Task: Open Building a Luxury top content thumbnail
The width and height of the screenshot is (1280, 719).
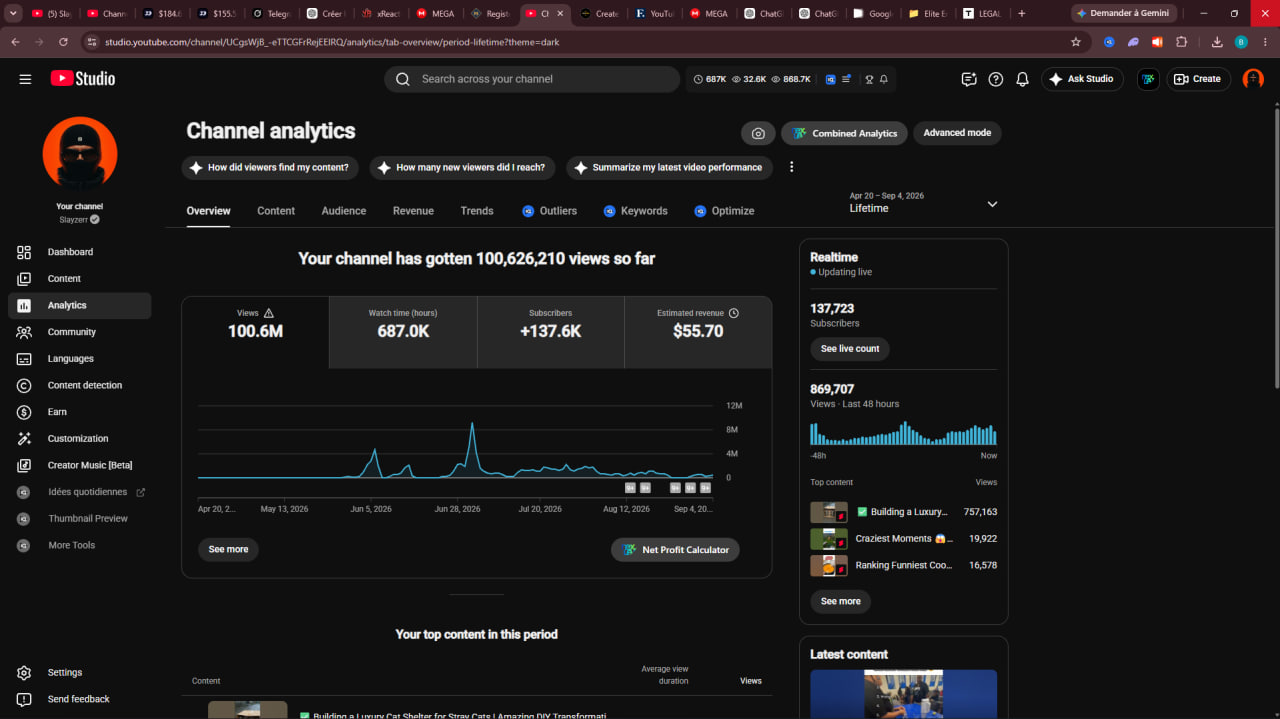Action: coord(829,512)
